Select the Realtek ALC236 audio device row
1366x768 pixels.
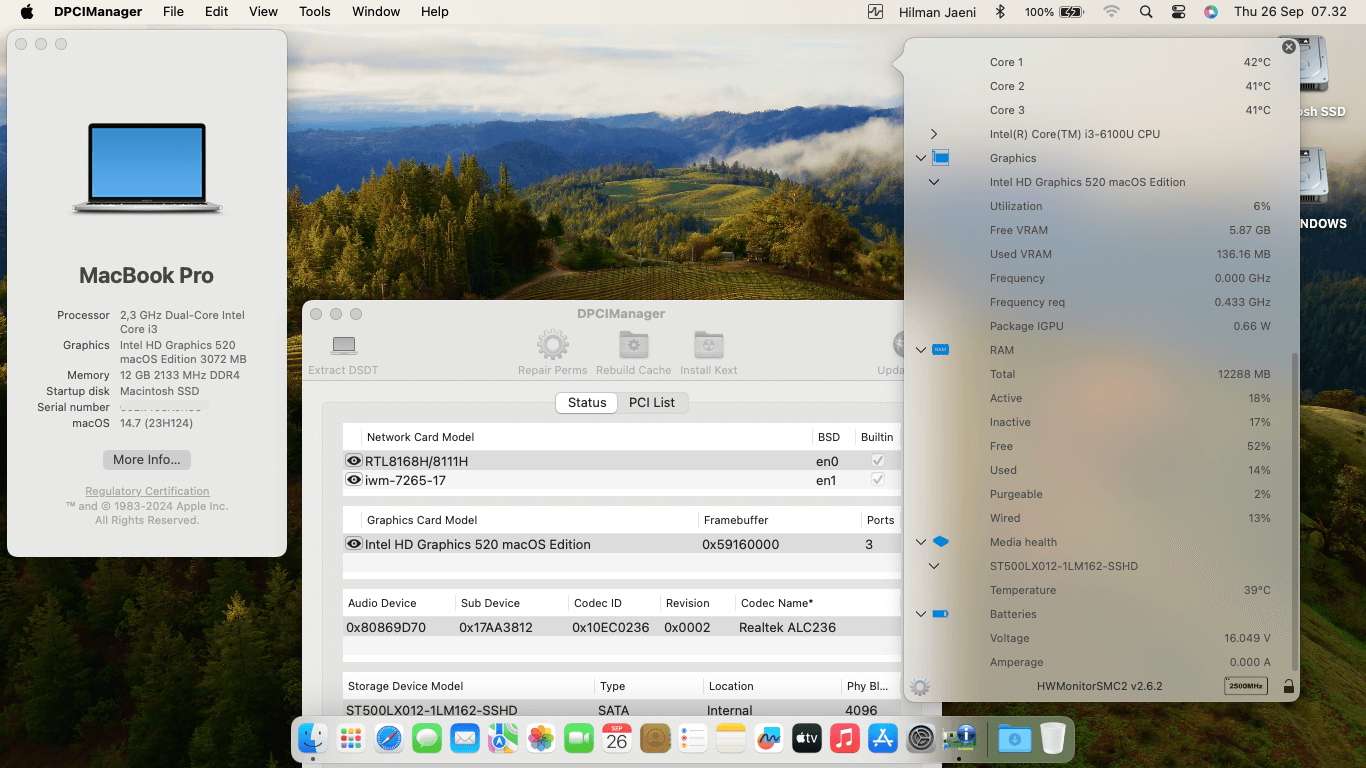621,627
